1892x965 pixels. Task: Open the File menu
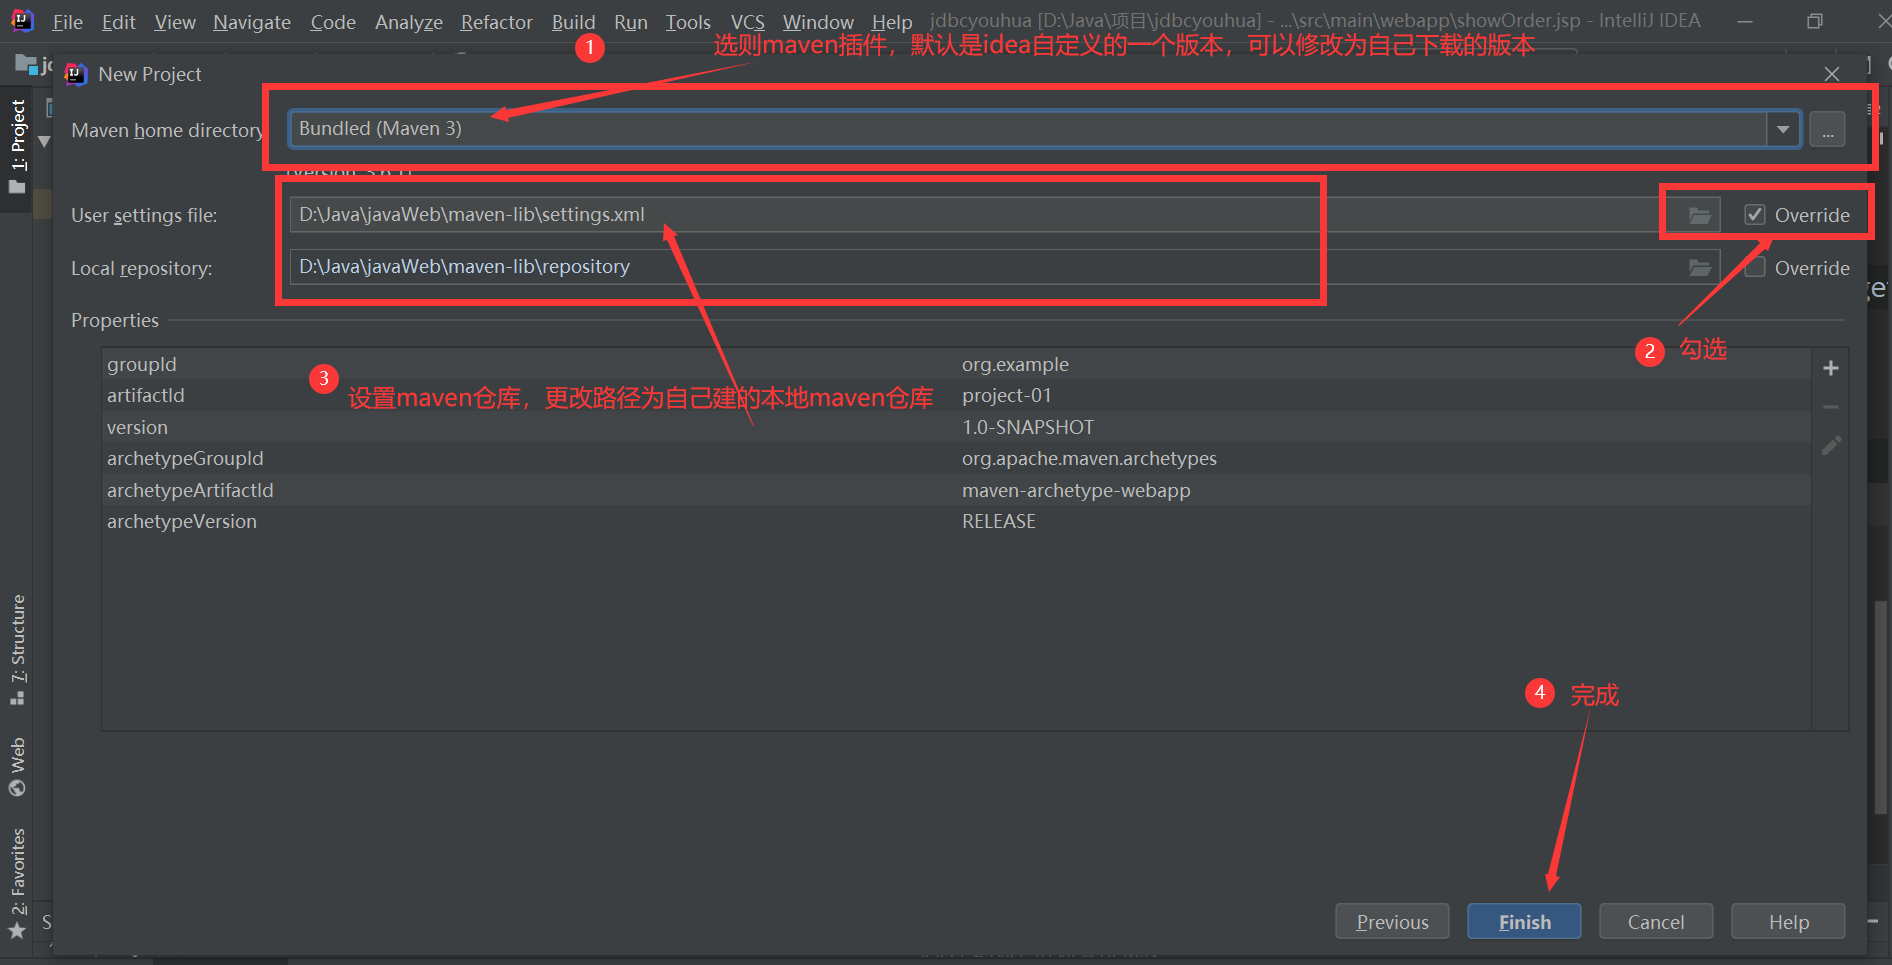coord(67,22)
